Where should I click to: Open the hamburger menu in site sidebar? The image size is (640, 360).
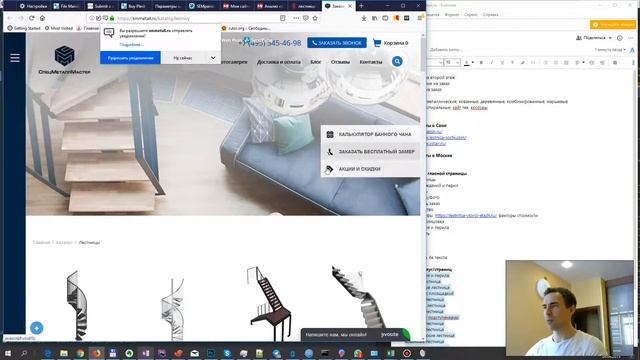tap(15, 58)
